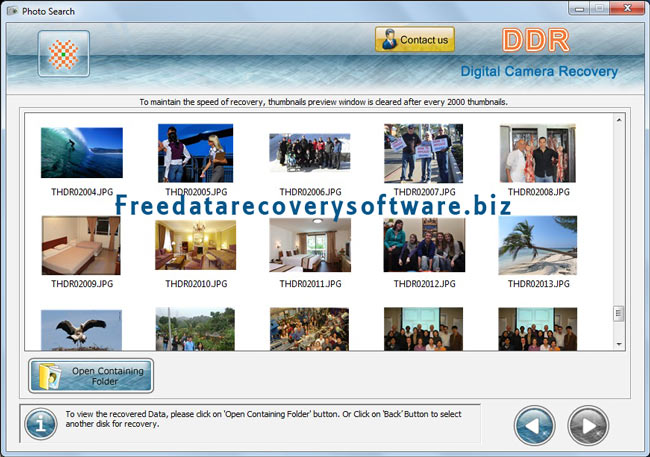Click the file name THDR02010.JPG
Viewport: 650px width, 457px height.
pos(196,284)
